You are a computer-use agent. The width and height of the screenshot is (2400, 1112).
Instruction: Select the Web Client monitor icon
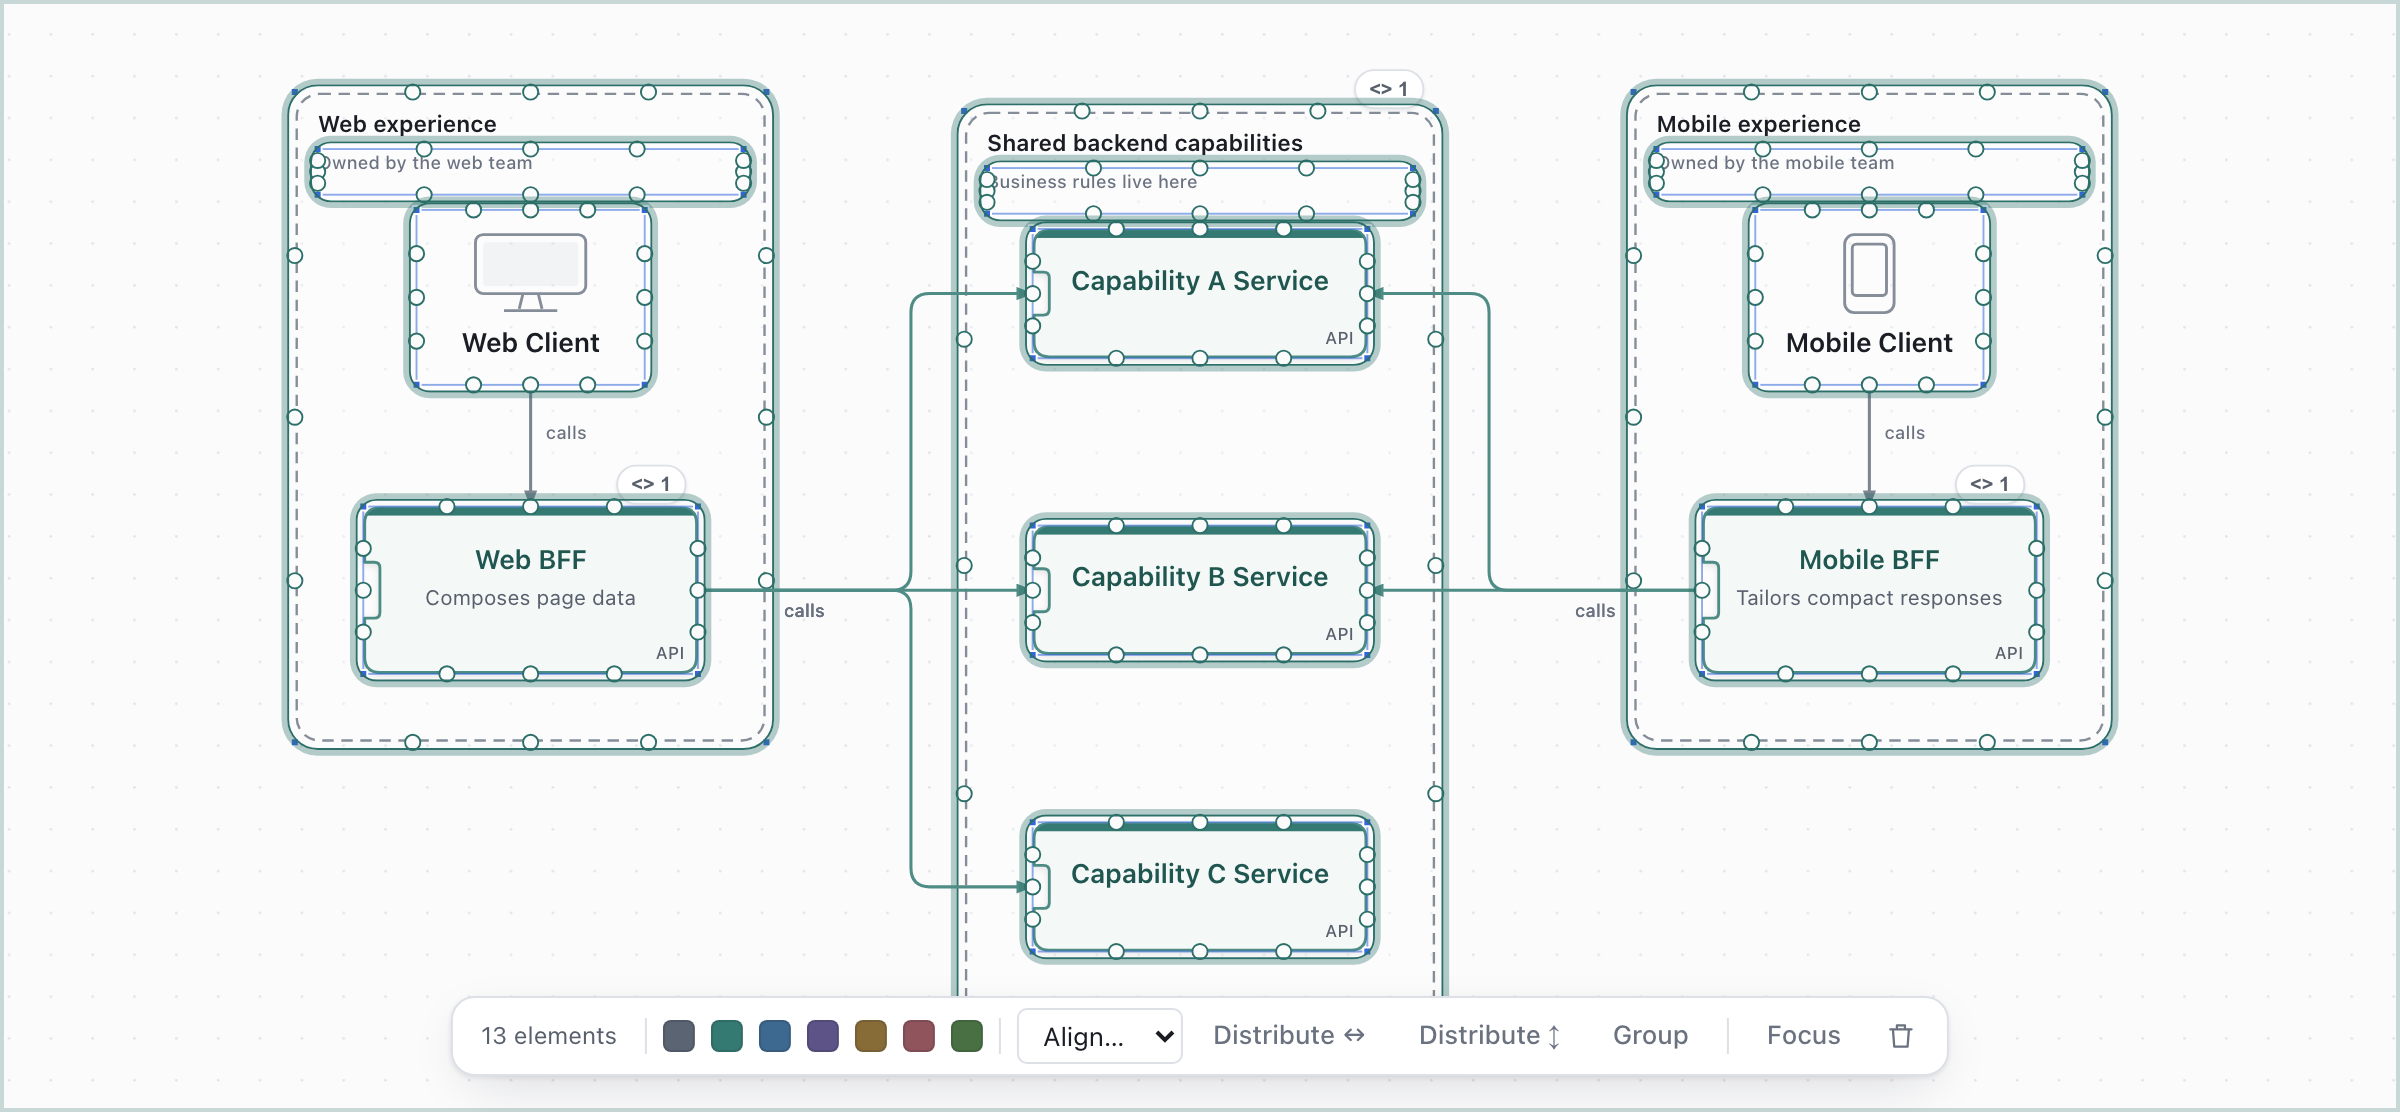click(531, 272)
